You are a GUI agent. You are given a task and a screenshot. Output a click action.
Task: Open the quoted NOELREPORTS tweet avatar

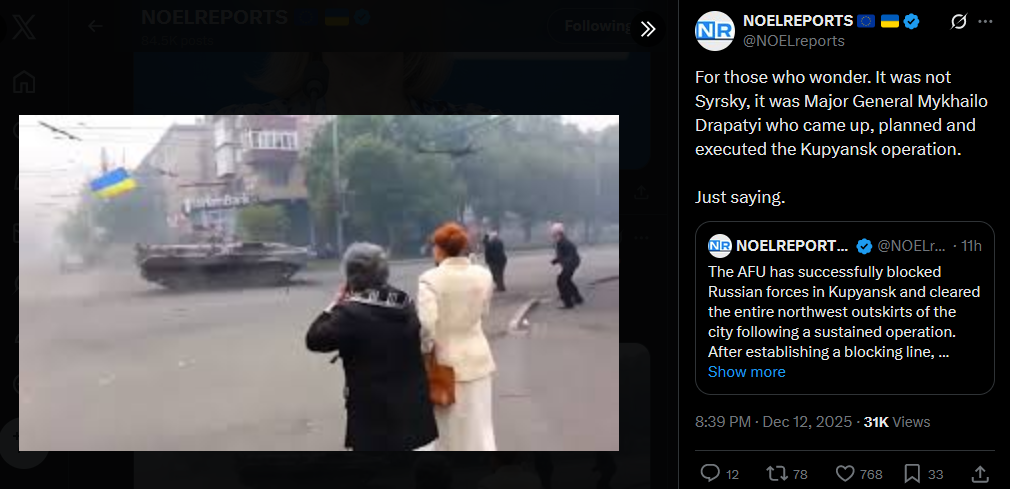719,246
